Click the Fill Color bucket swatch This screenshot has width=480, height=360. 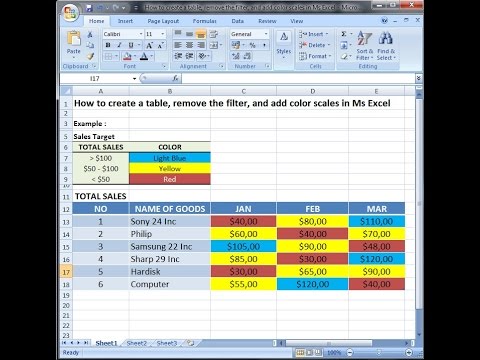tap(127, 56)
